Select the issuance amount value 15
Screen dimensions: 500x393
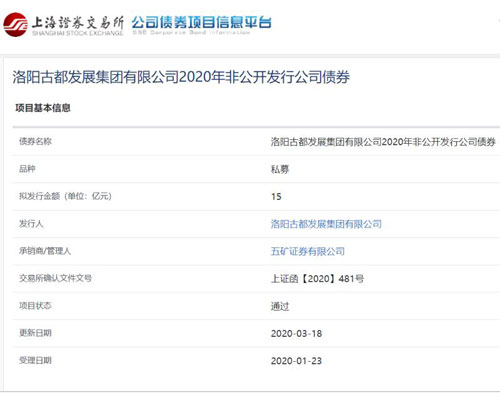276,197
